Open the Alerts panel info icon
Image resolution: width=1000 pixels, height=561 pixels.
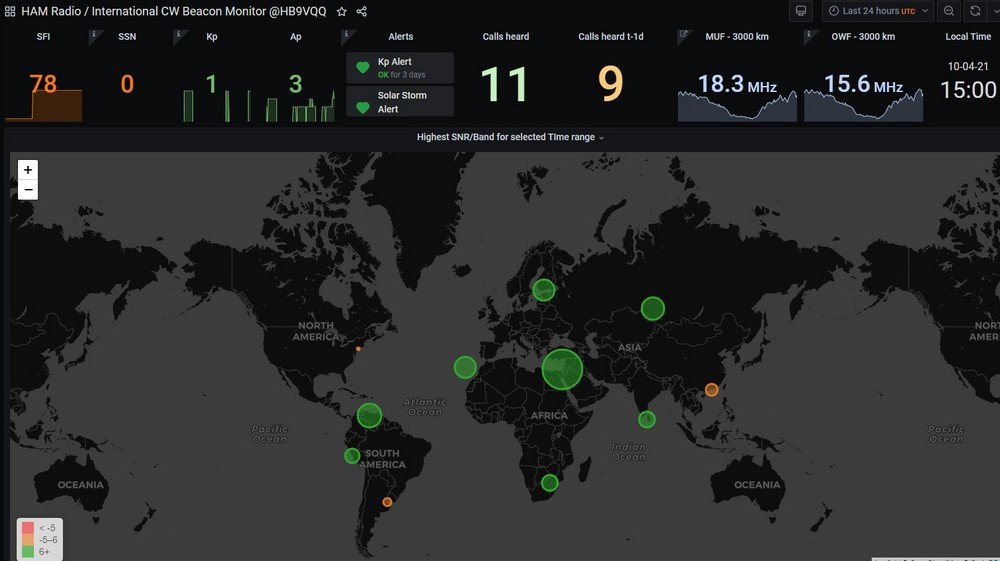(348, 36)
